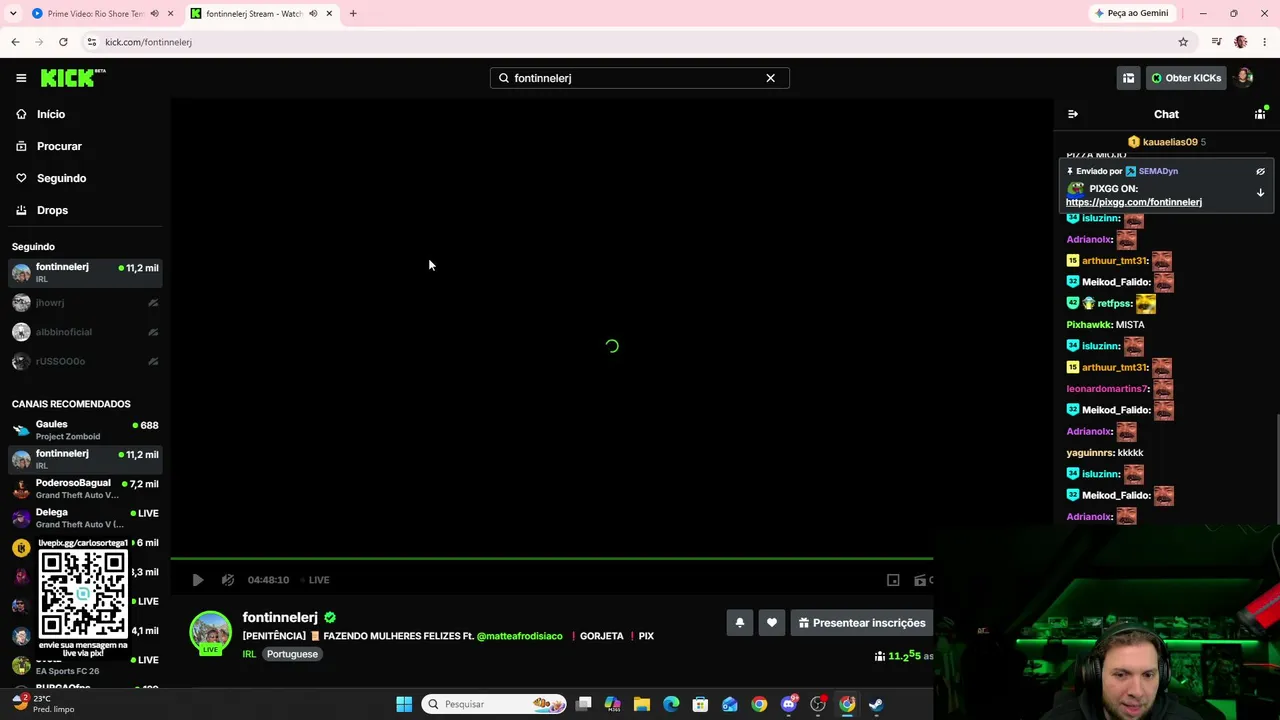This screenshot has height=720, width=1280.
Task: Open the fontinnelerj streamer avatar
Action: [x=210, y=633]
